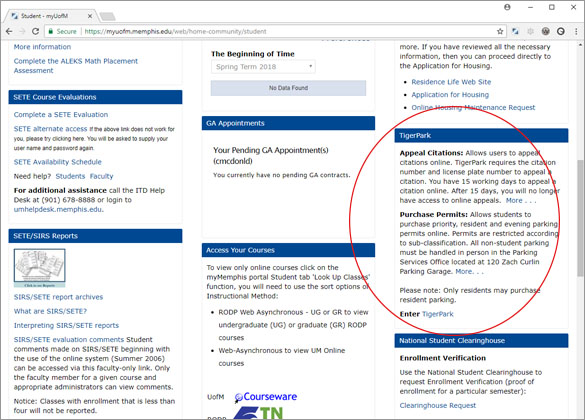Click the green Secure padlock icon
The image size is (585, 420).
(x=51, y=31)
